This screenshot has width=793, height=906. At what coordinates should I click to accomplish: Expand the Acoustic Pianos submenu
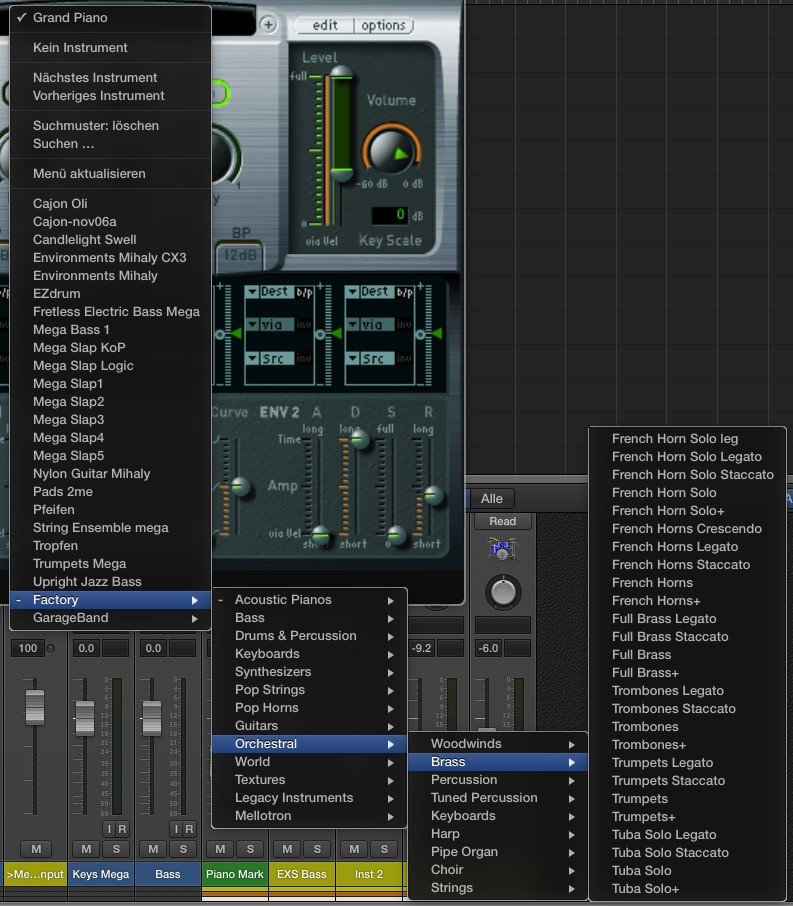pos(310,600)
